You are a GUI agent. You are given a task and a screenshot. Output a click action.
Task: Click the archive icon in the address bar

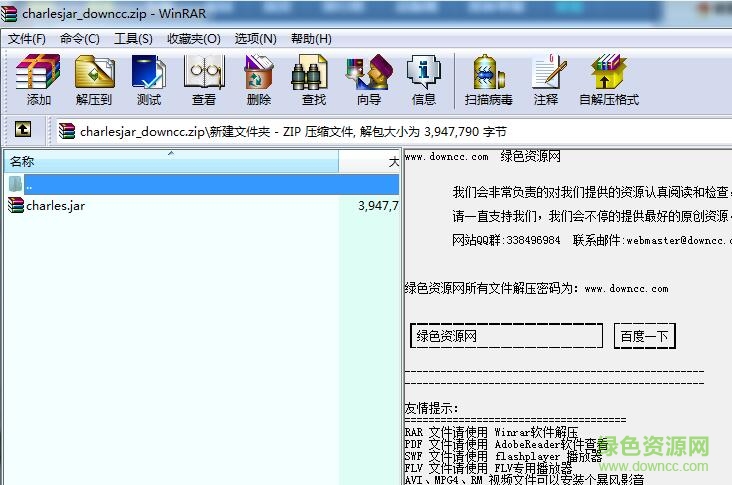67,131
